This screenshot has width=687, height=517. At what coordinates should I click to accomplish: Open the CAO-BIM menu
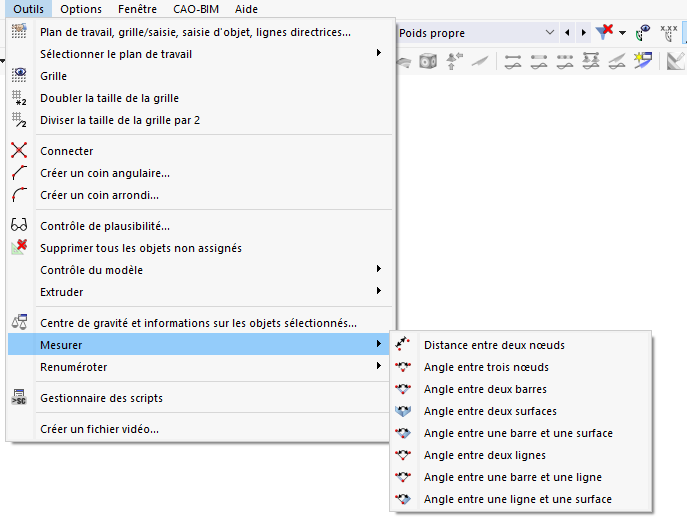pos(196,9)
